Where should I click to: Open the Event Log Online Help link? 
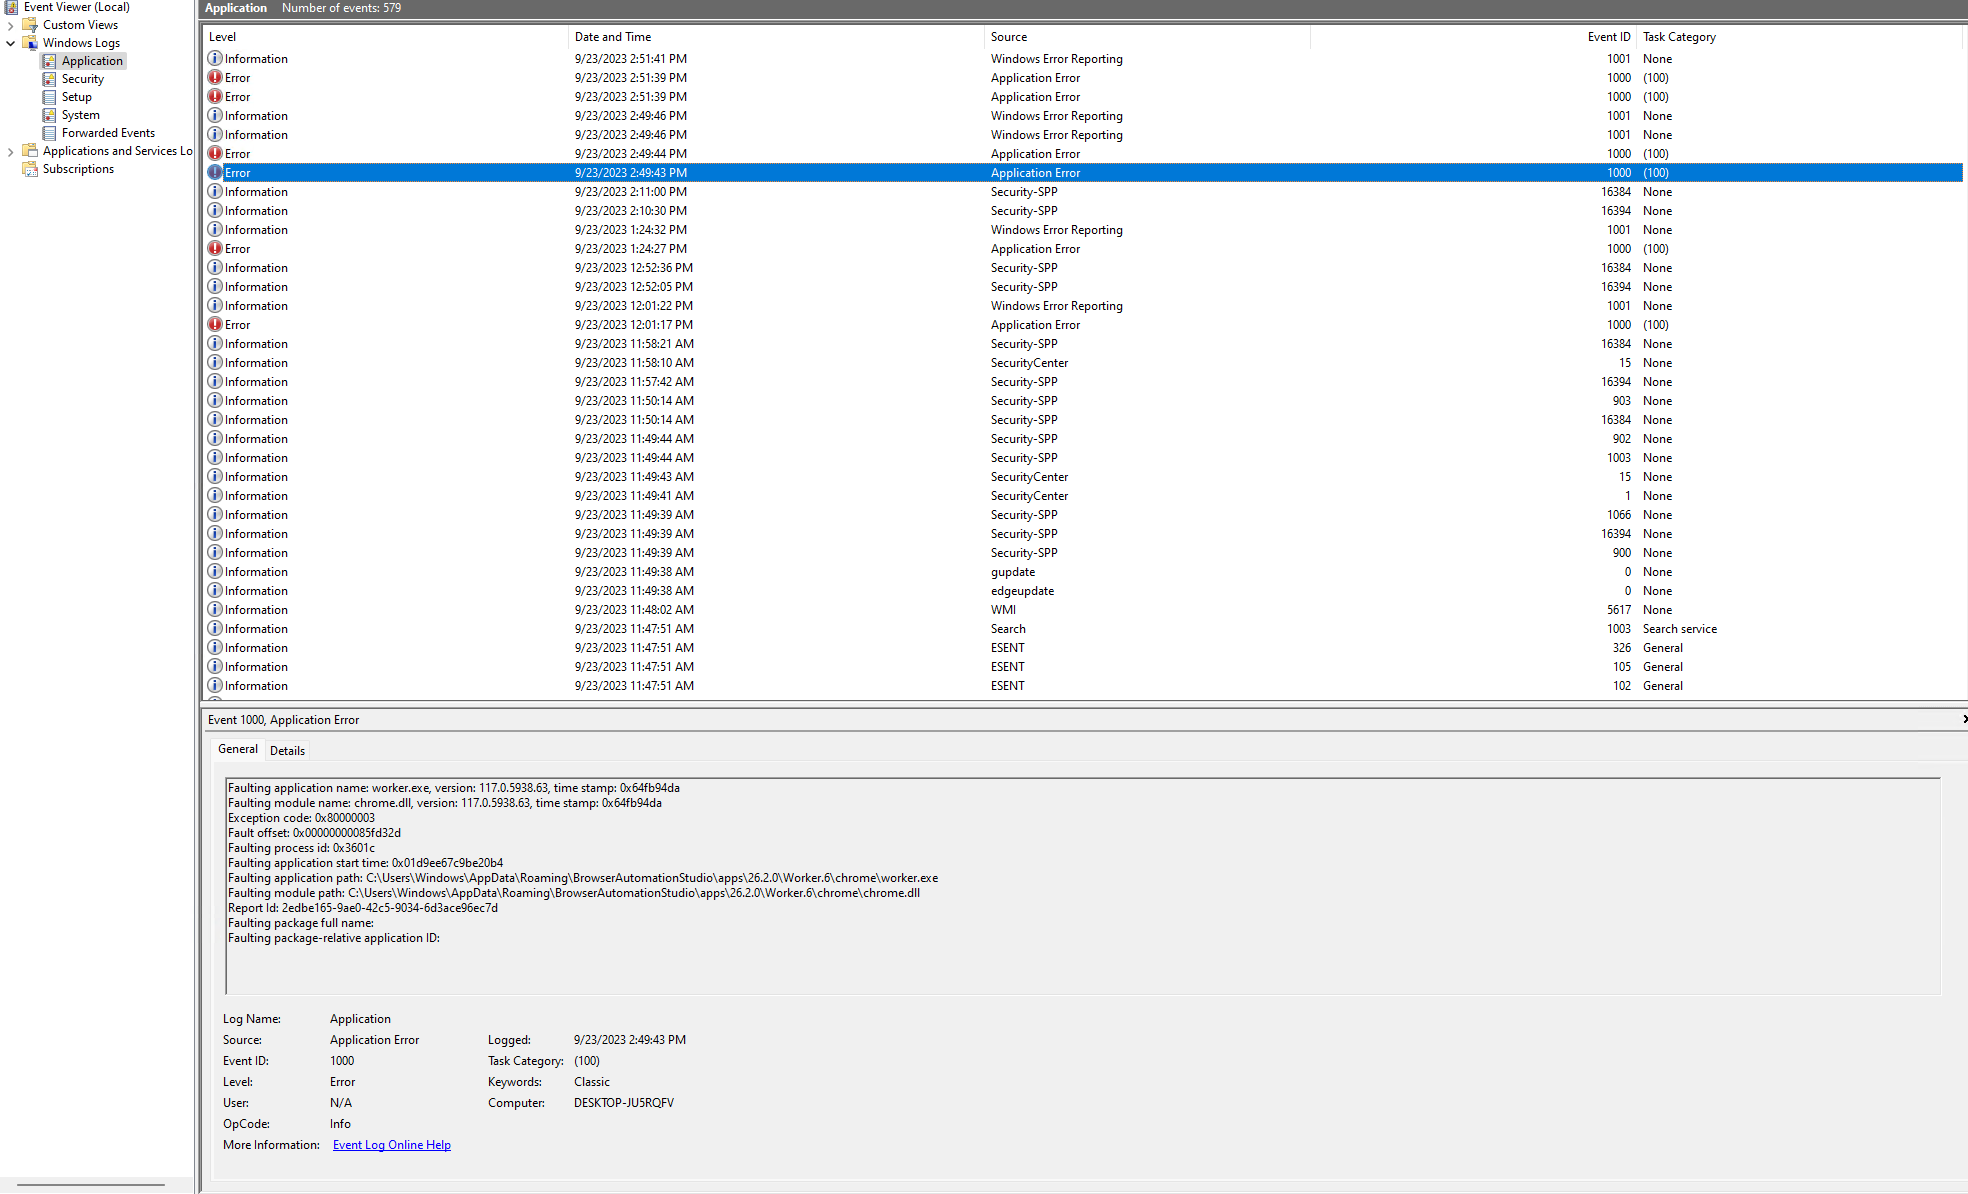pyautogui.click(x=391, y=1145)
